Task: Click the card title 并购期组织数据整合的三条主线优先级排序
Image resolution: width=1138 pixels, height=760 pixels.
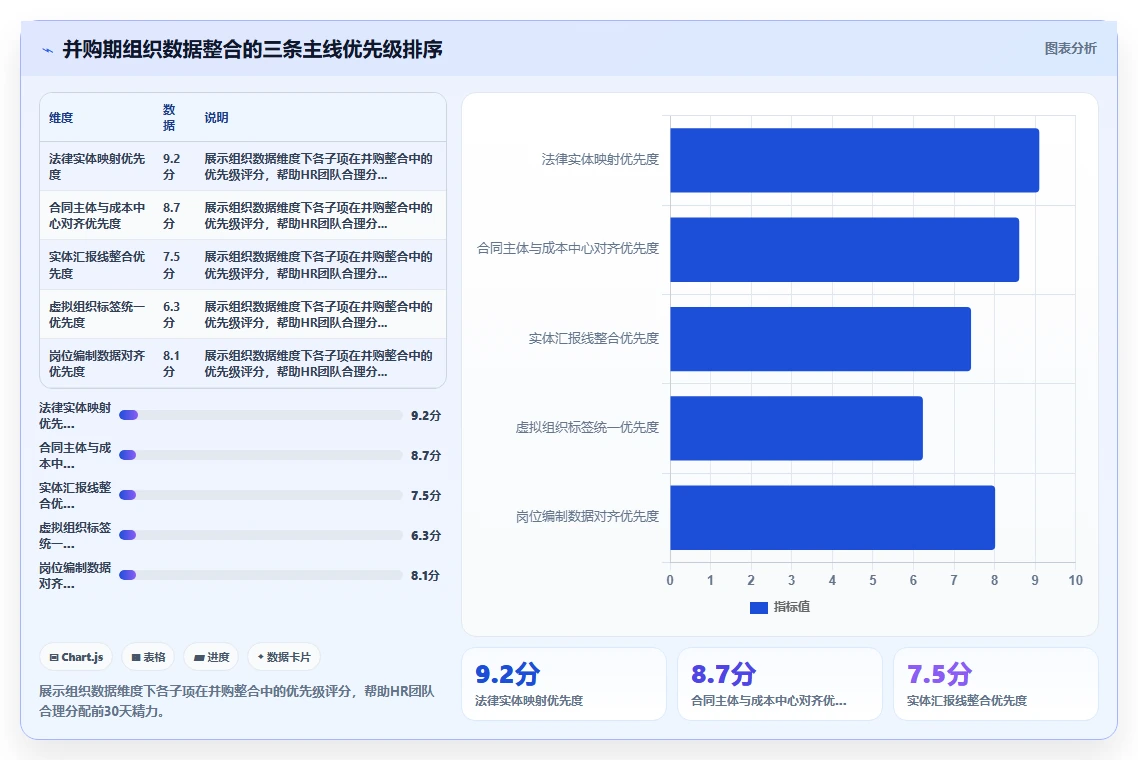Action: (x=253, y=49)
